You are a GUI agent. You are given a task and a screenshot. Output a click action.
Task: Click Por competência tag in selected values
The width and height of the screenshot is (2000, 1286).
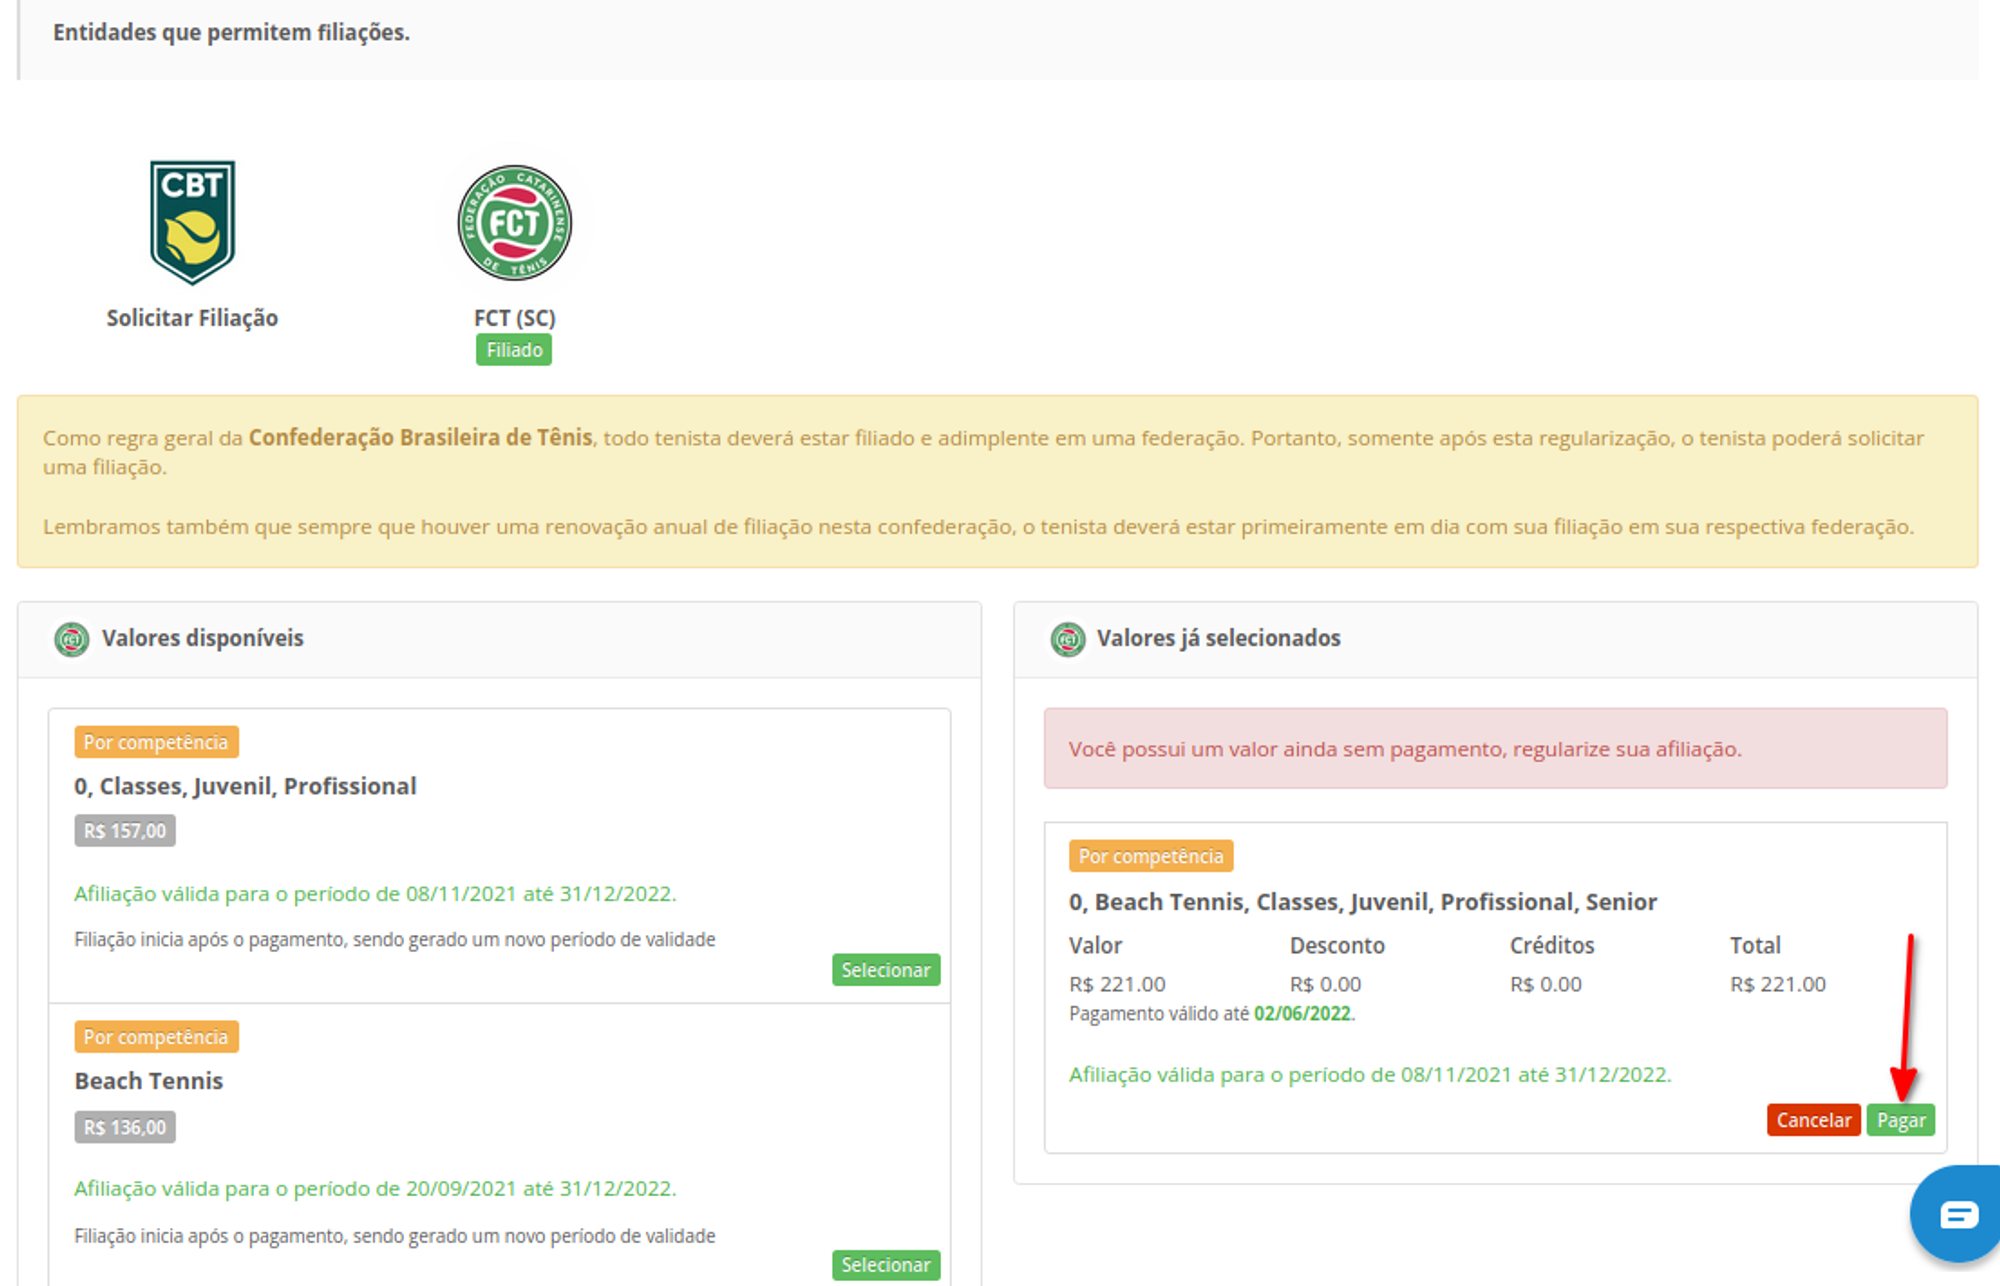[x=1150, y=856]
